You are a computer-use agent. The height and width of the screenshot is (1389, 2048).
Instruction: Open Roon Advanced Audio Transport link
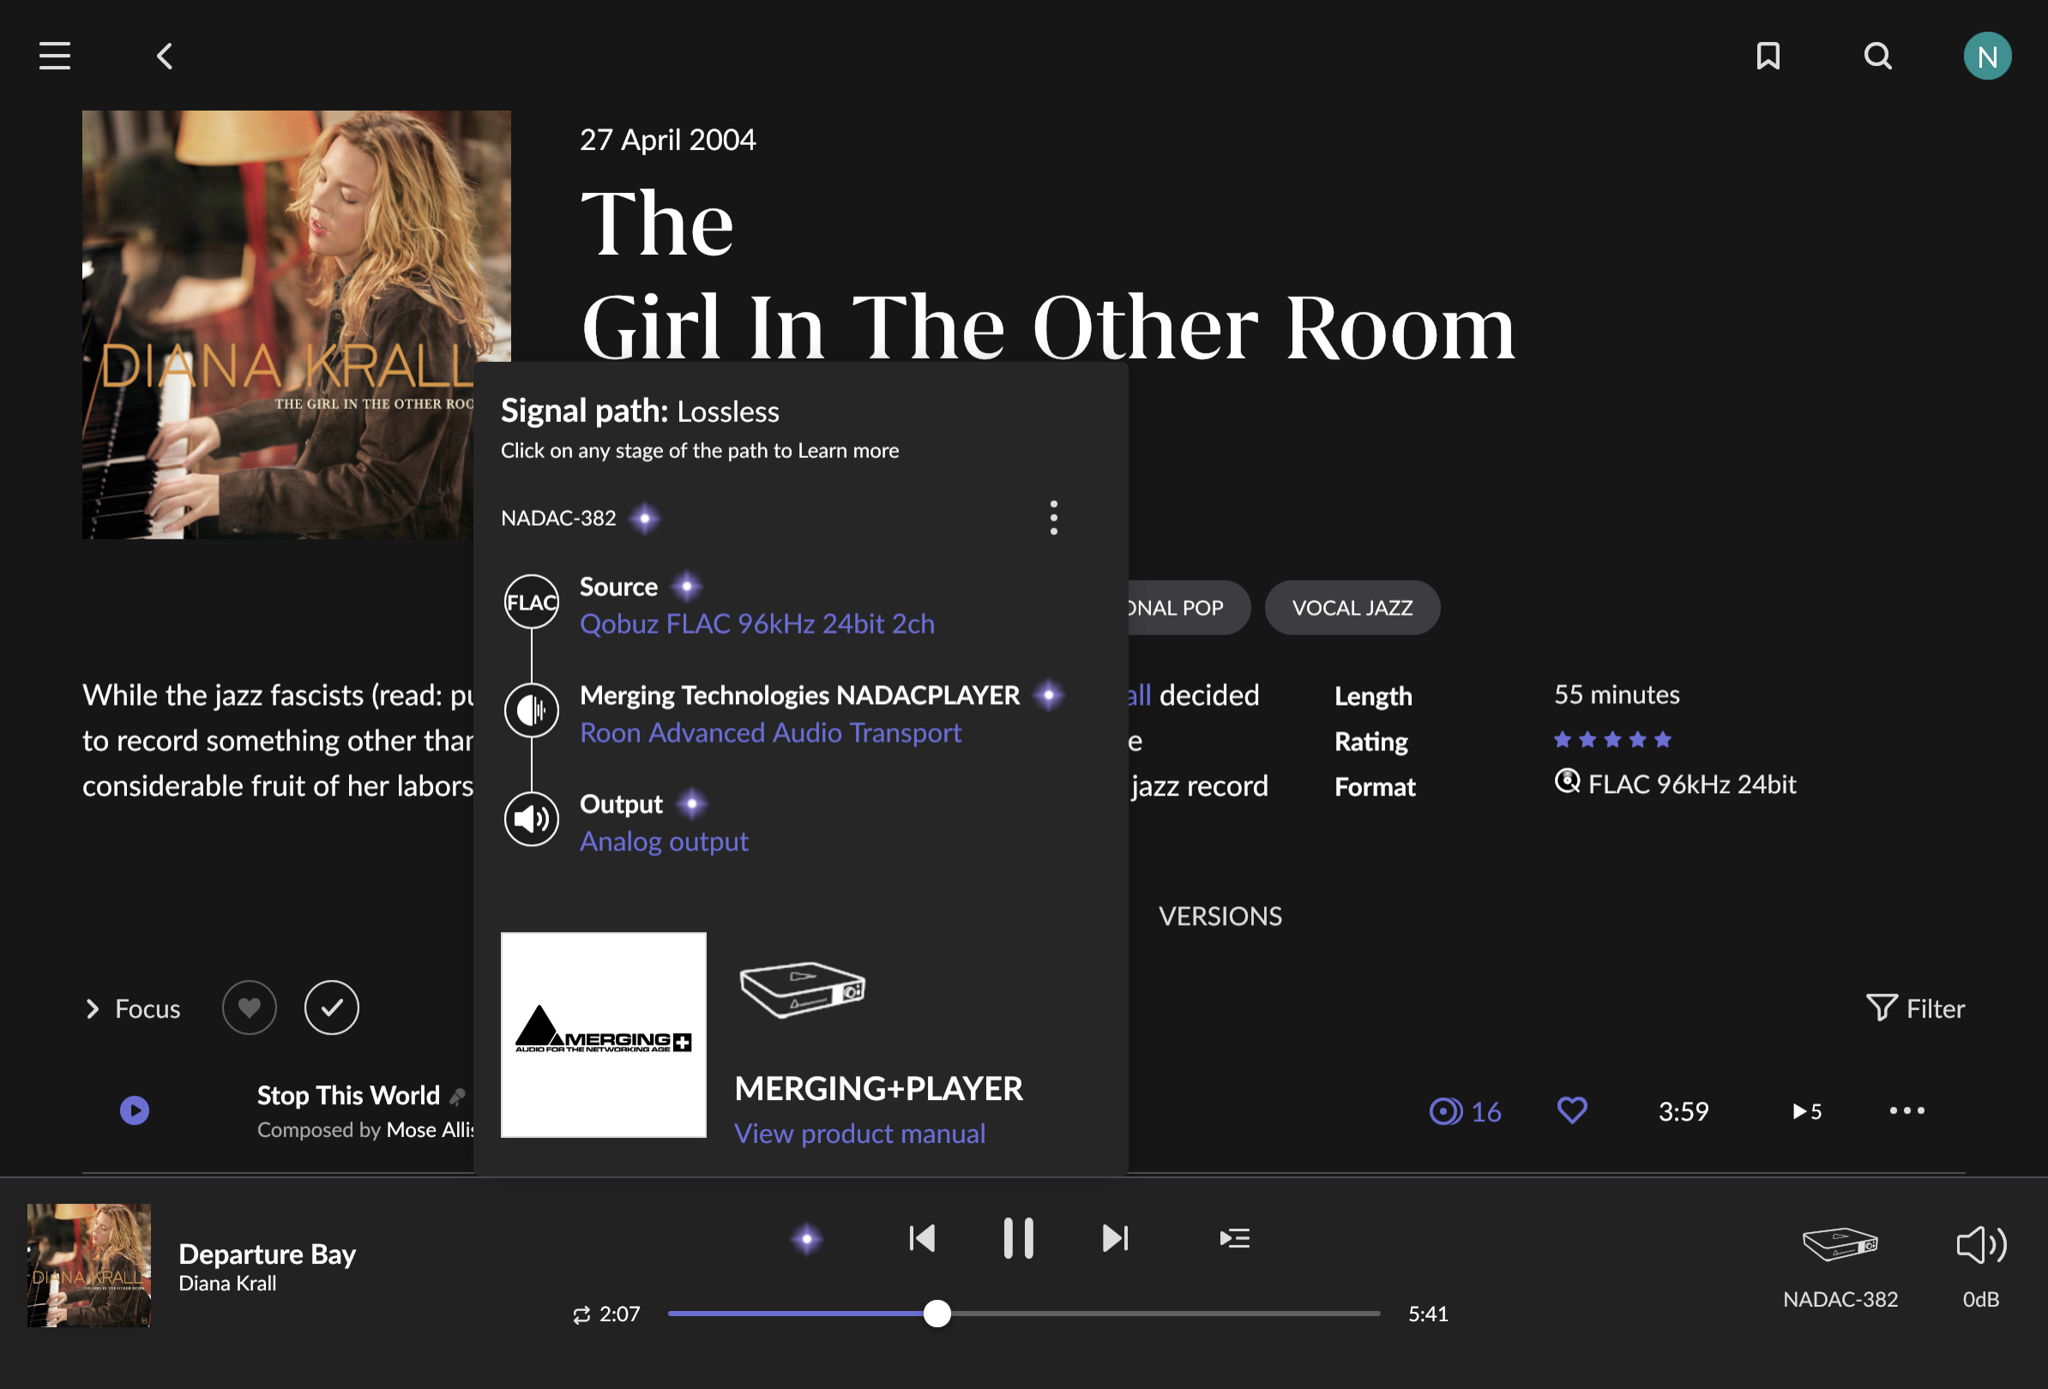point(770,733)
